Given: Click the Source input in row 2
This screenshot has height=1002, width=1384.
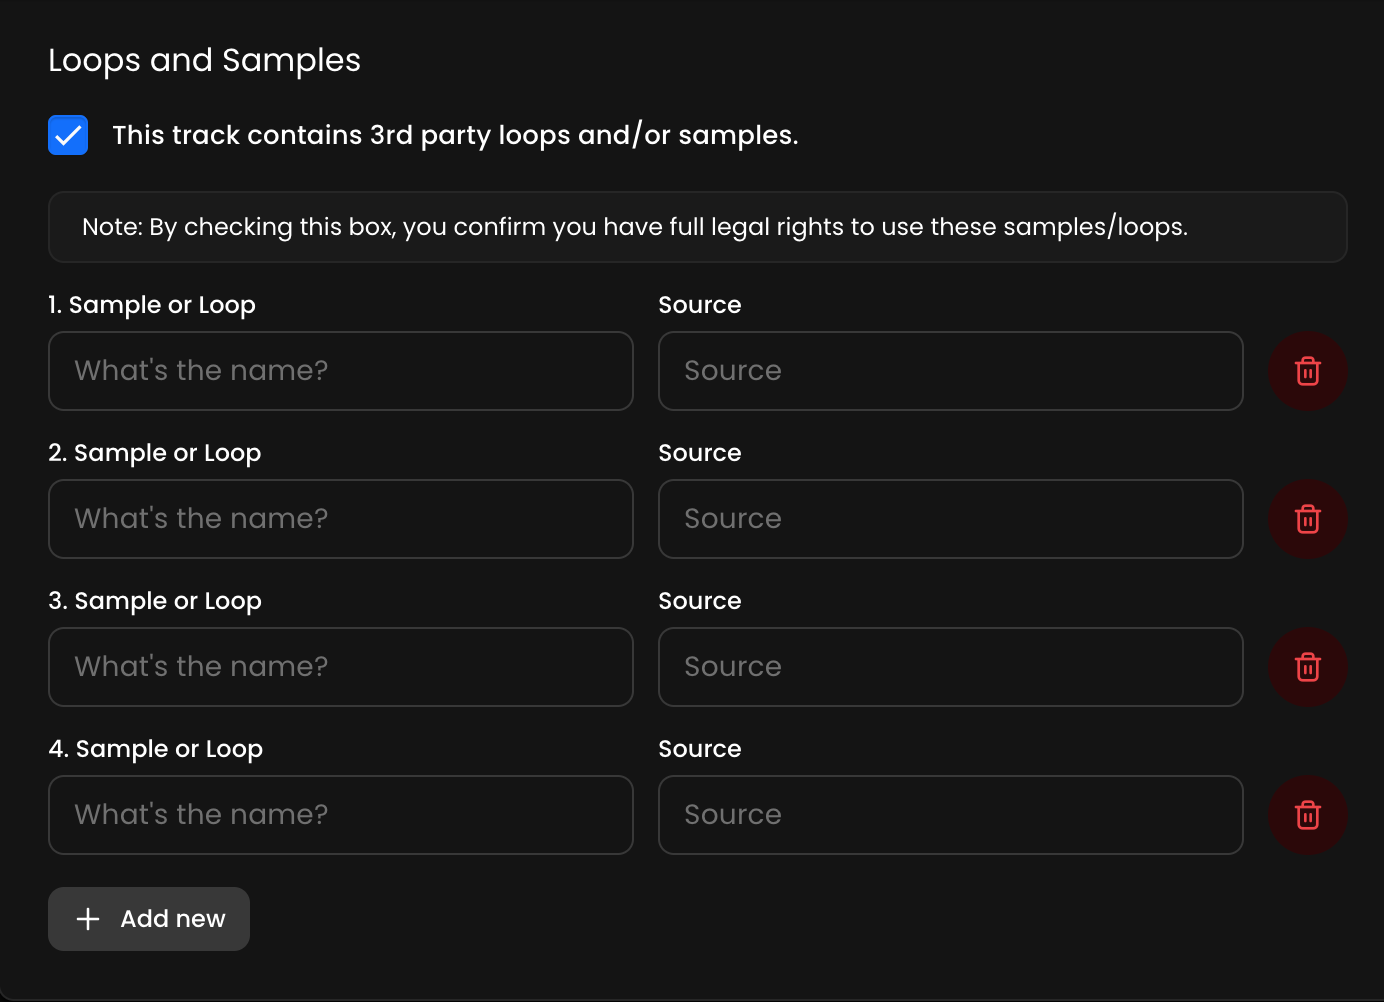Looking at the screenshot, I should tap(950, 519).
